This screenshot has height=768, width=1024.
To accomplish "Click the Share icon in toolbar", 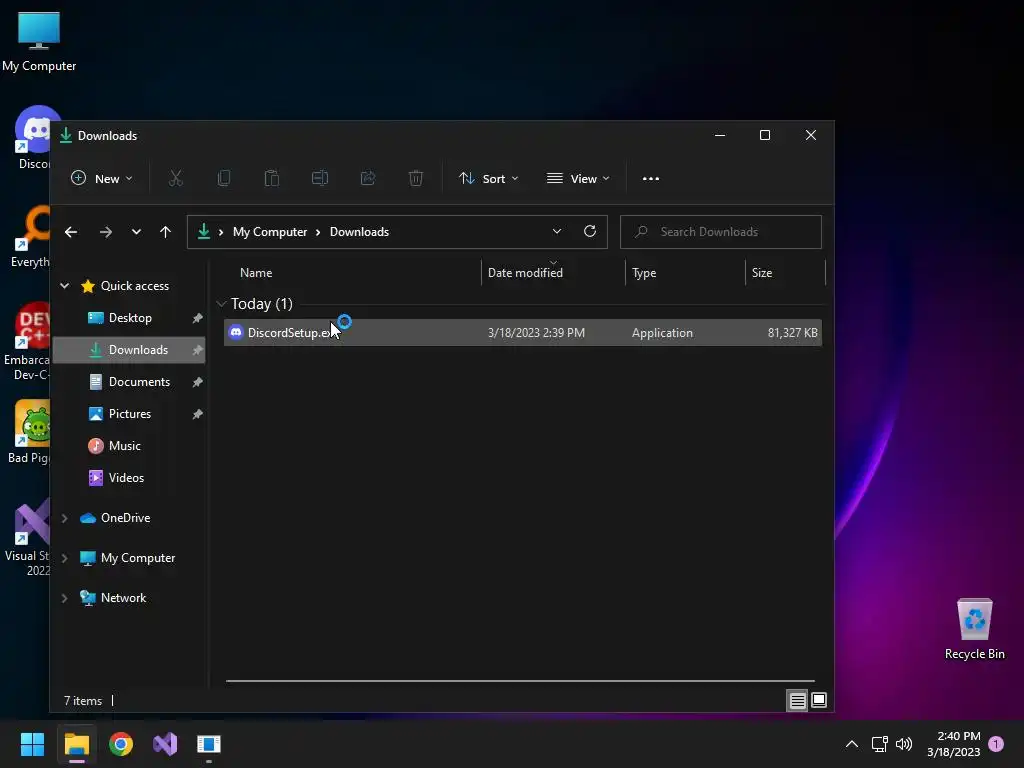I will (x=368, y=178).
